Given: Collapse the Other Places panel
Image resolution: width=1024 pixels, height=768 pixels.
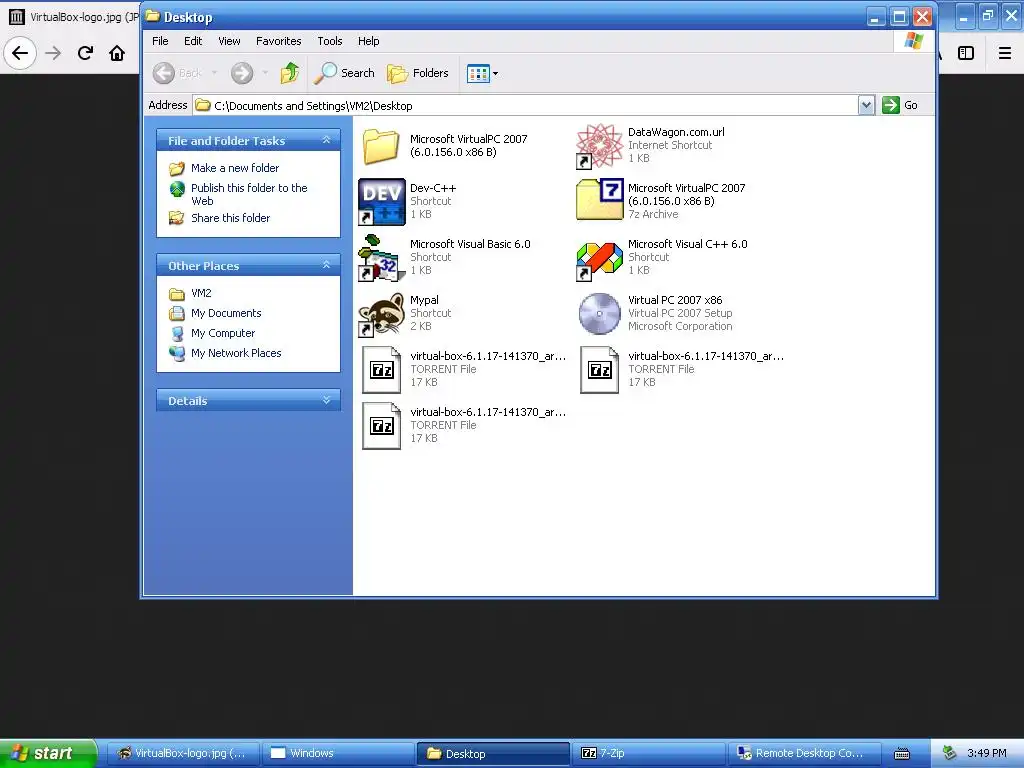Looking at the screenshot, I should 327,264.
